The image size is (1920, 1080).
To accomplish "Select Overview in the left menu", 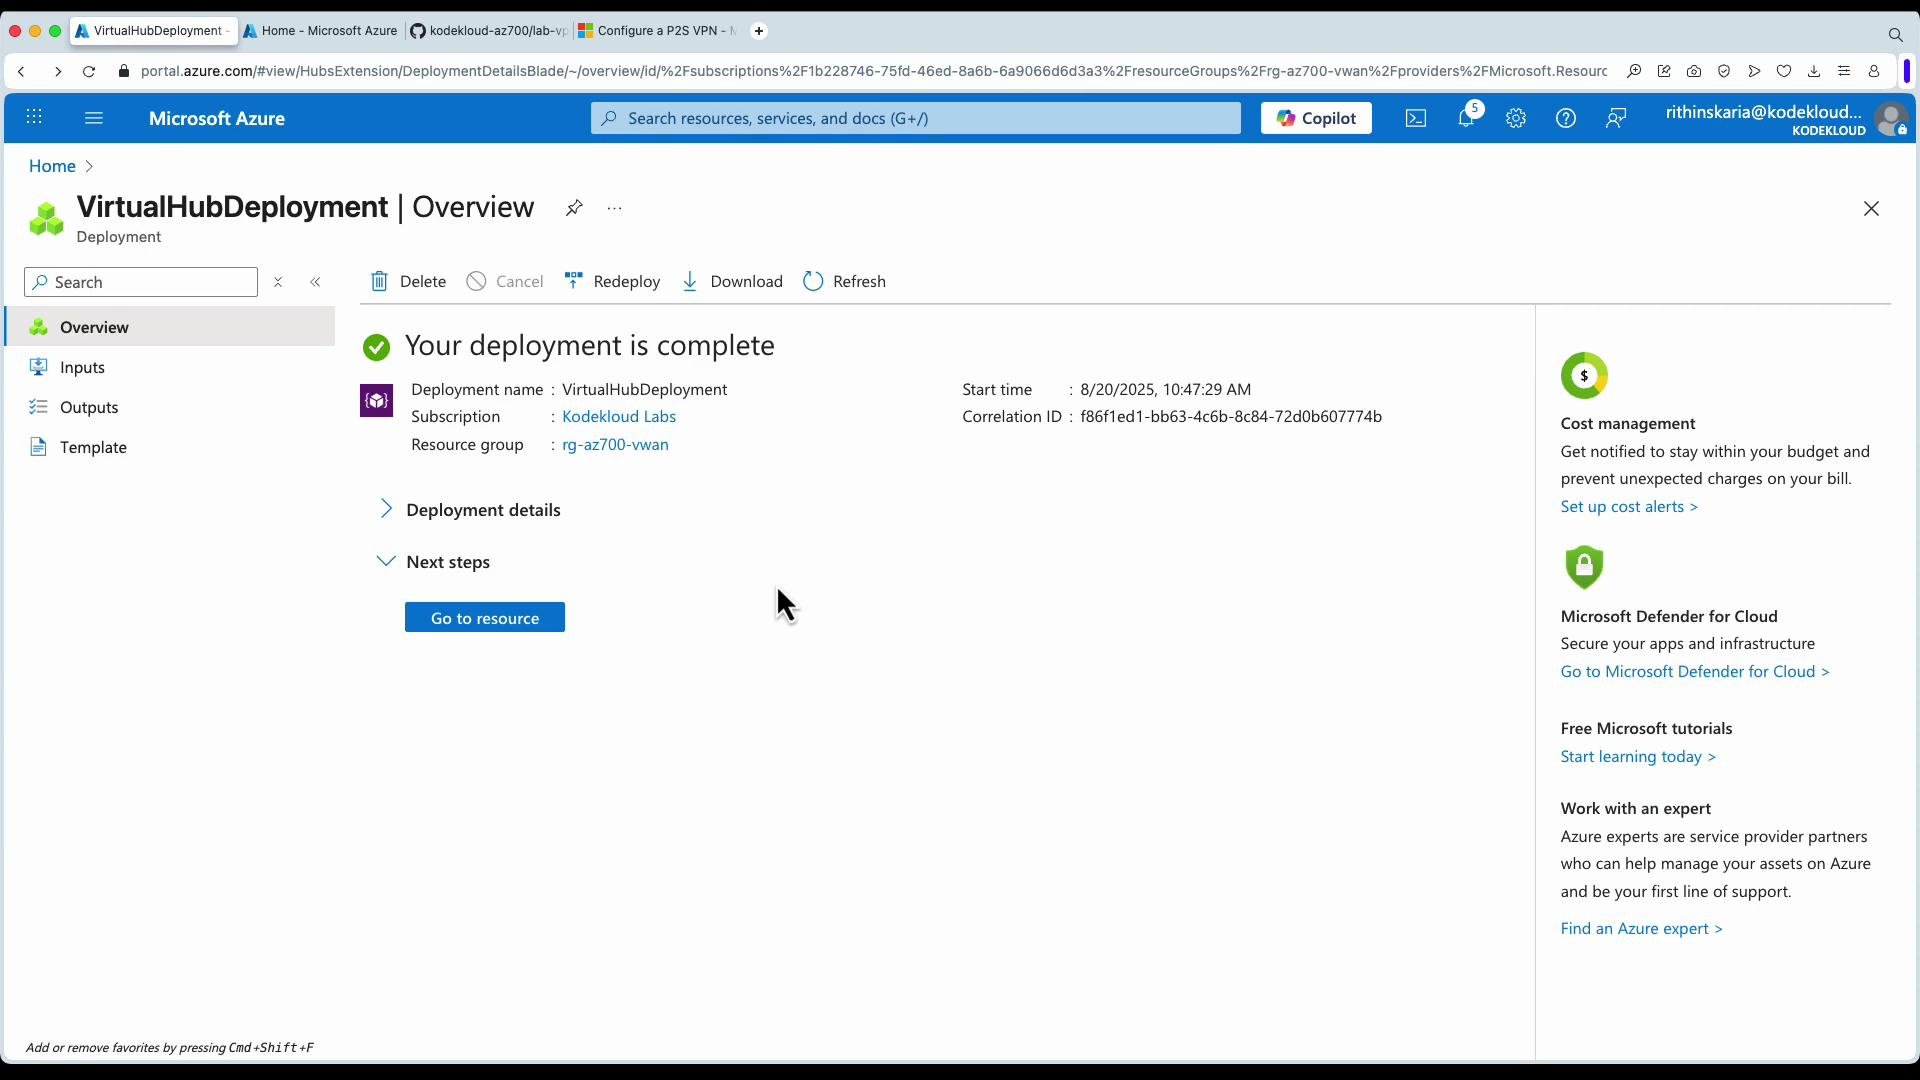I will (170, 327).
